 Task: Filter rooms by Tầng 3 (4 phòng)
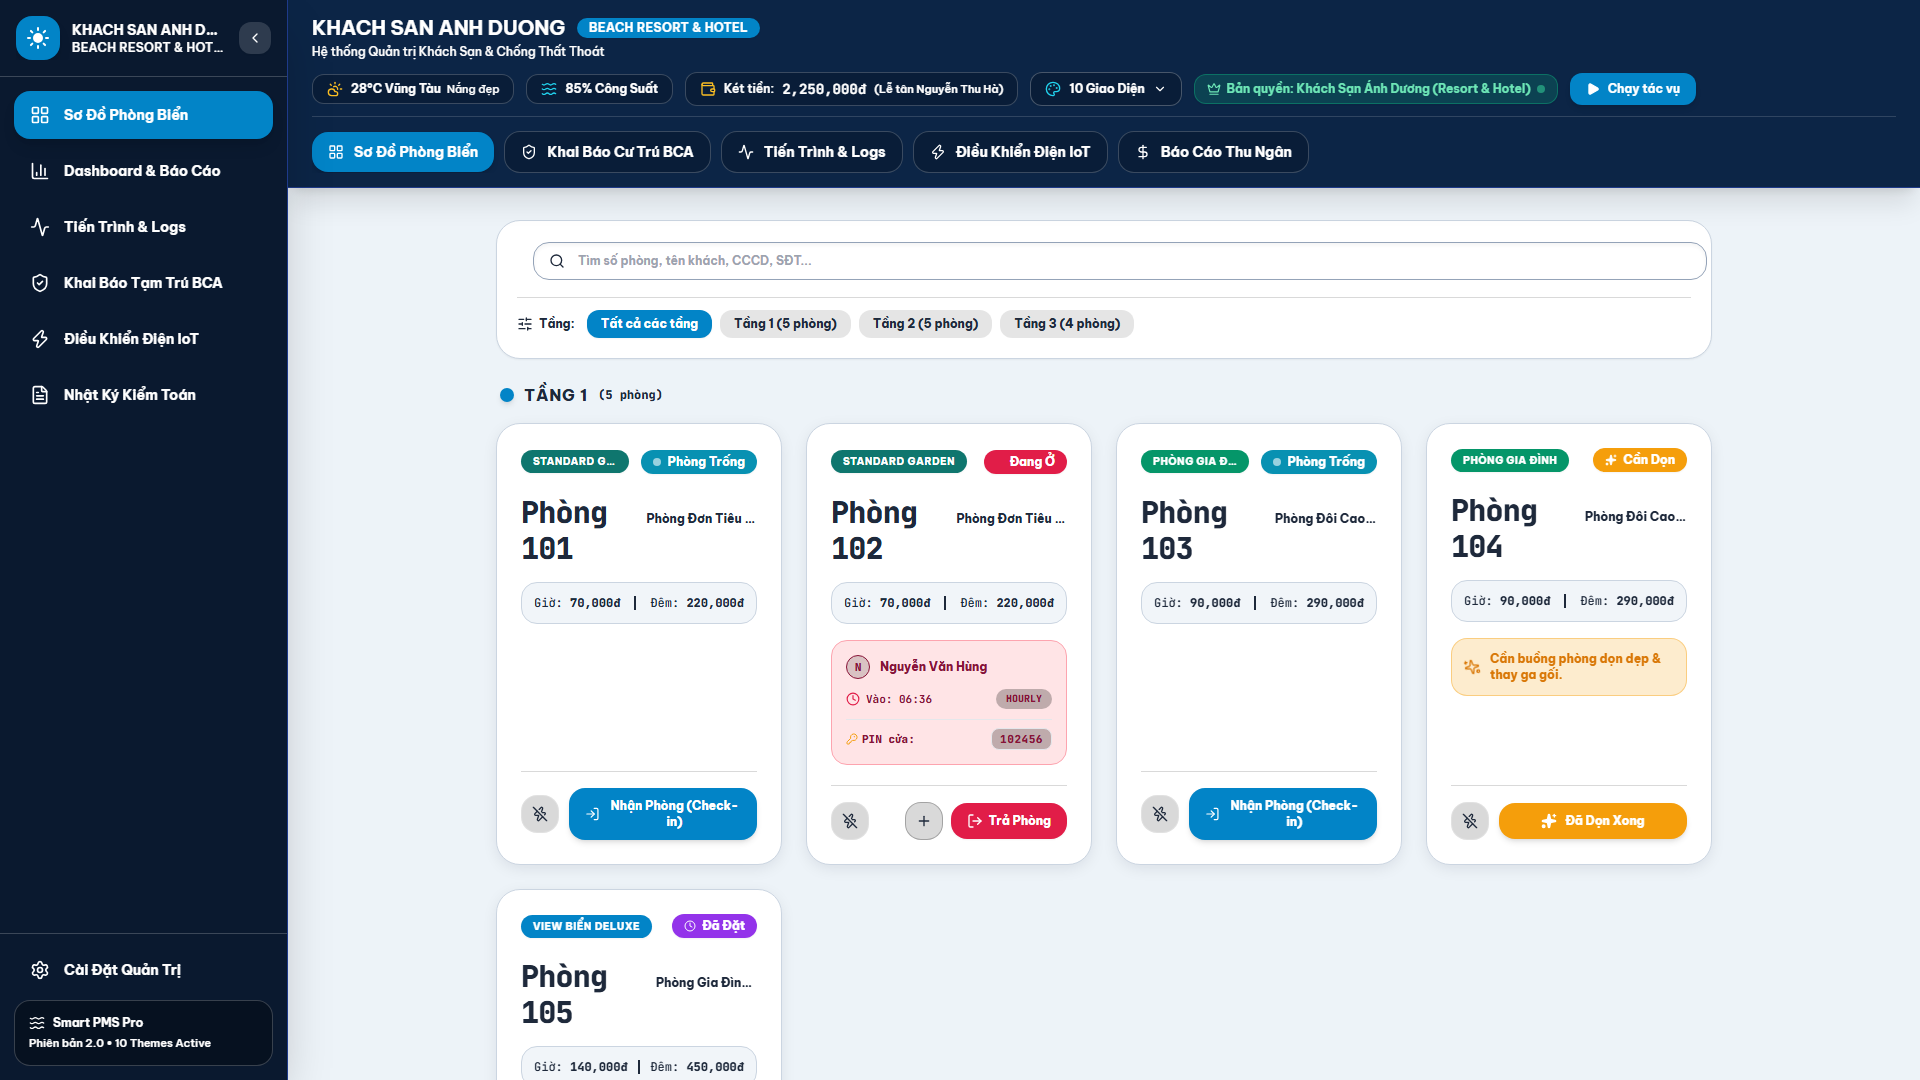point(1067,324)
